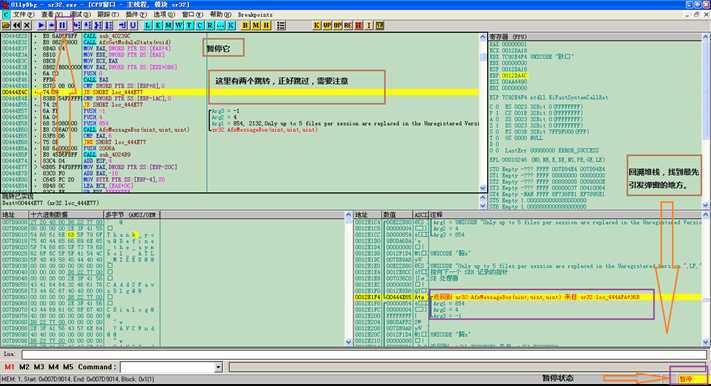Viewport: 711px width, 386px height.
Task: Click the Trace over toolbar icon
Action: pos(109,25)
